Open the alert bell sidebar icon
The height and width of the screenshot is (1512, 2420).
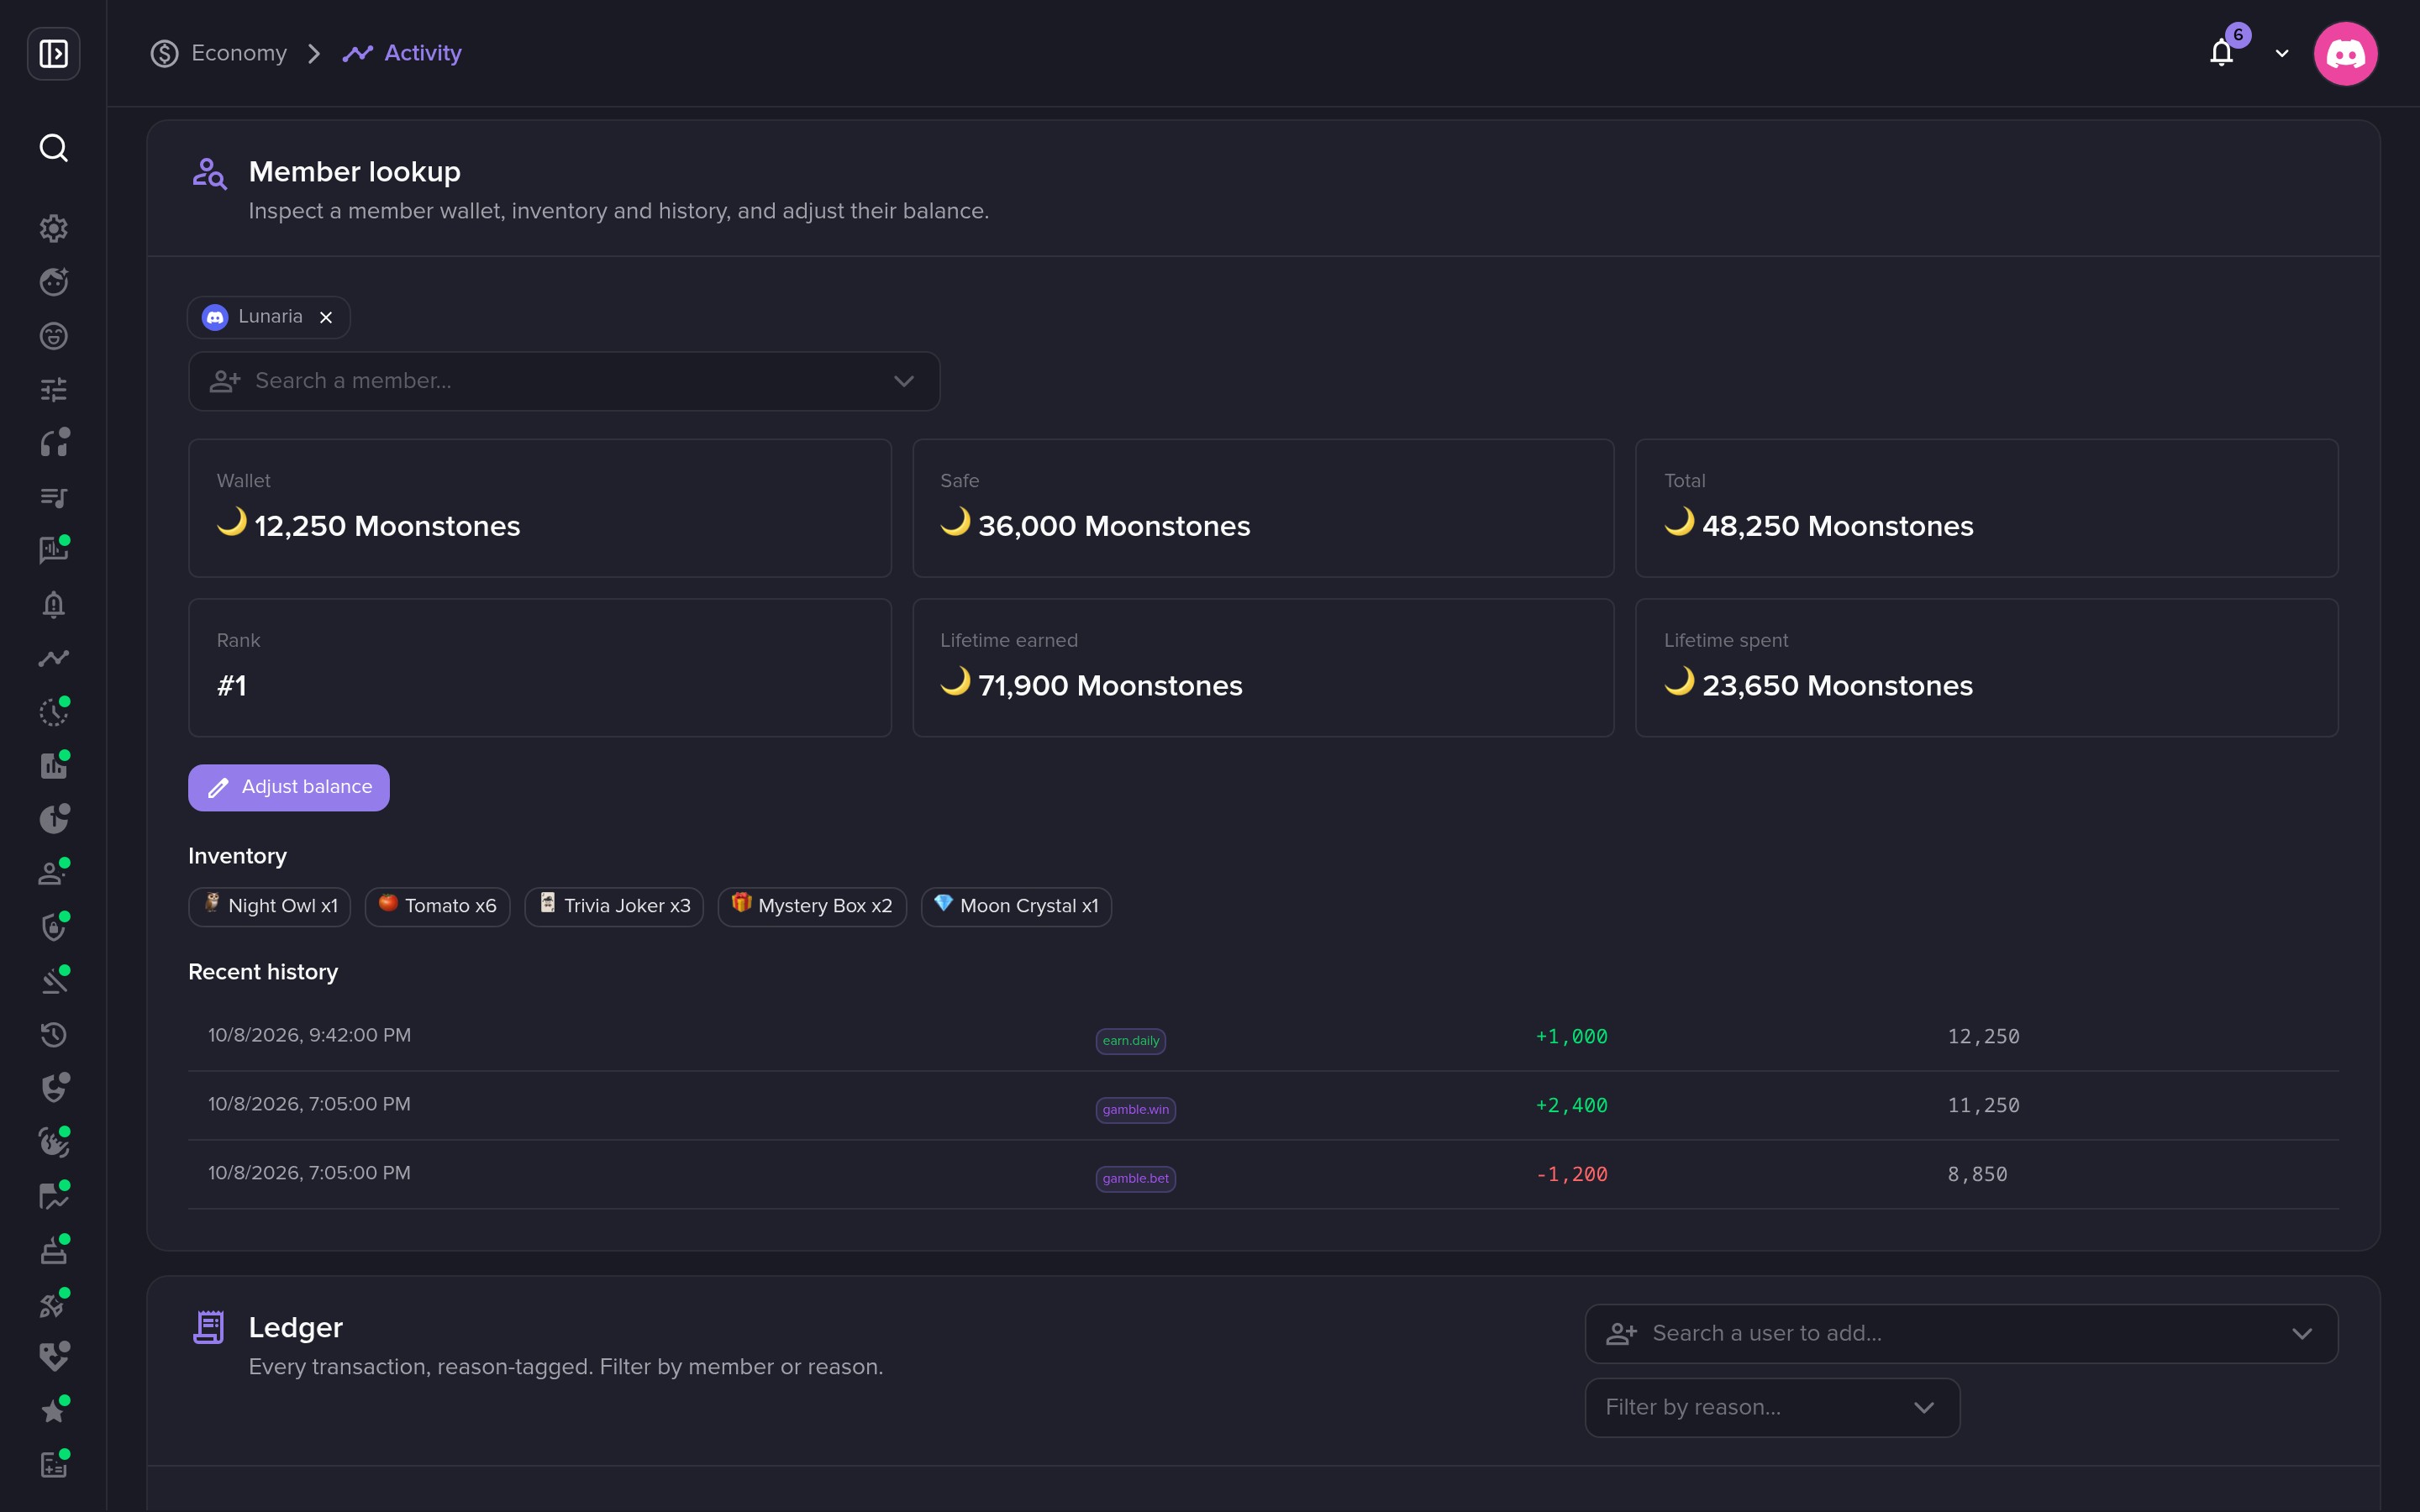[x=53, y=604]
